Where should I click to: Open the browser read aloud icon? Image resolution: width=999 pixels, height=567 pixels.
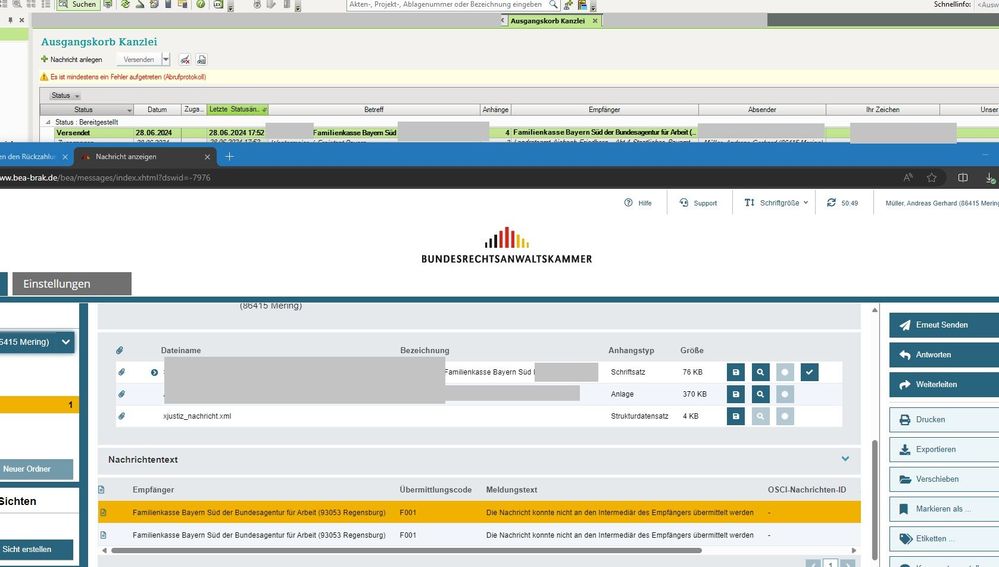click(x=908, y=178)
